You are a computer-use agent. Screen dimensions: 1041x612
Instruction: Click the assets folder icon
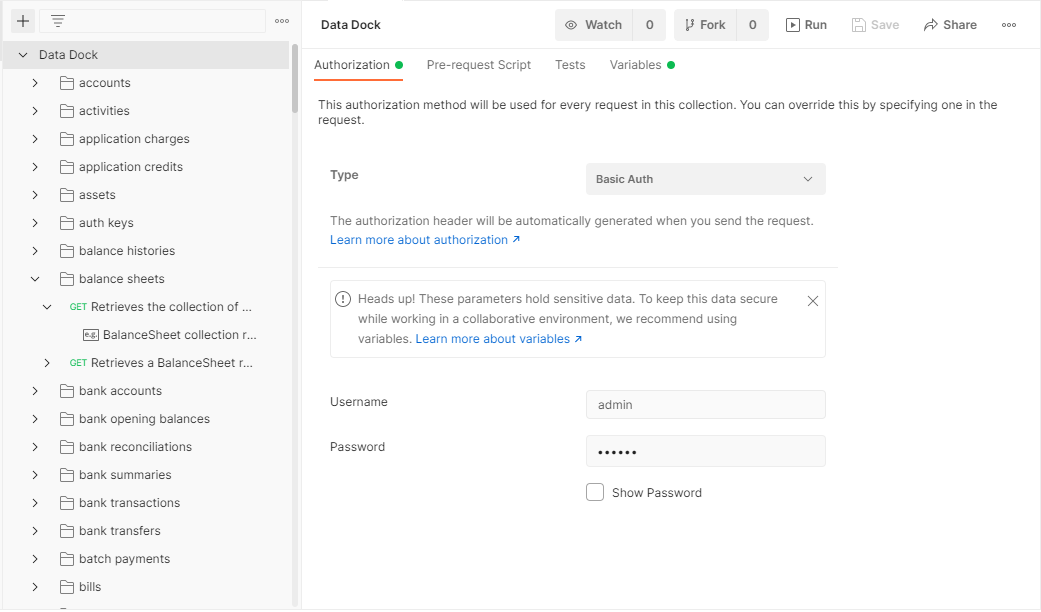[66, 195]
